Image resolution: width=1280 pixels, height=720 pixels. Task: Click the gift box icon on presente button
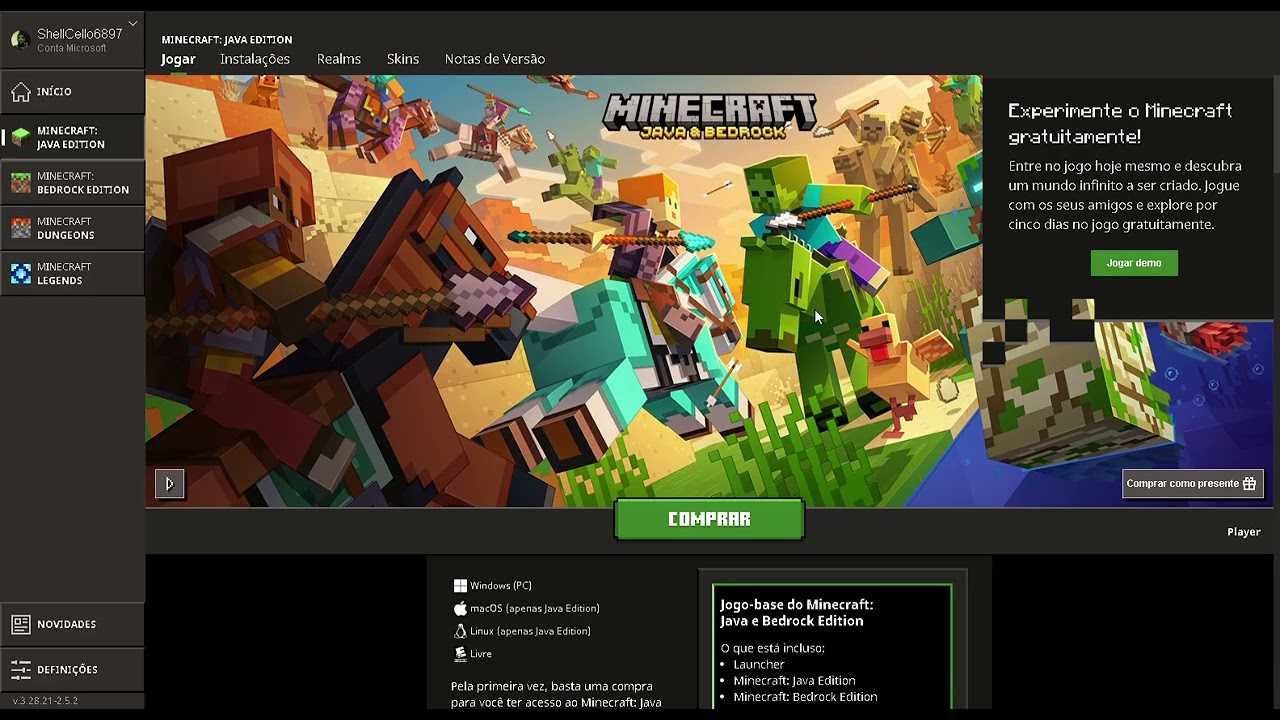point(1249,484)
